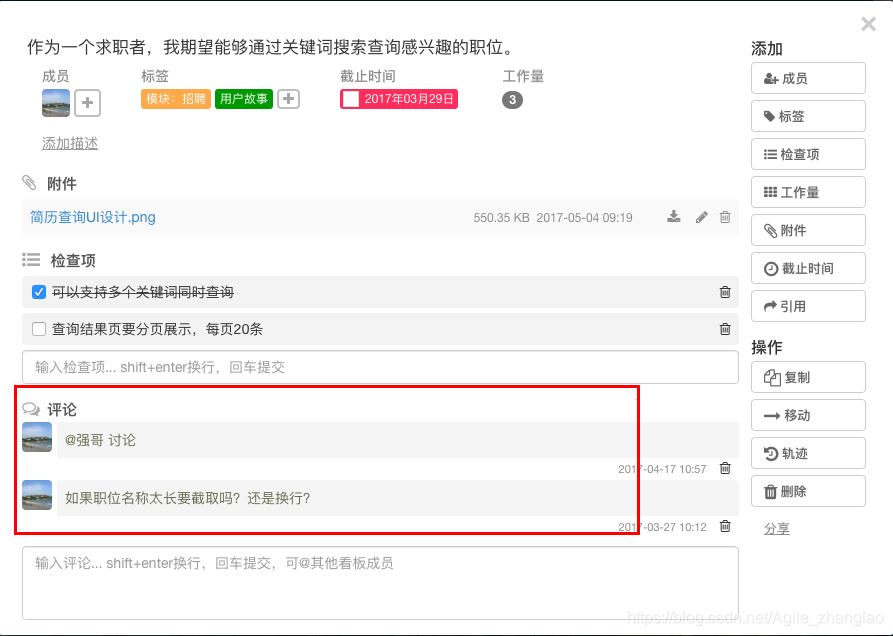This screenshot has height=636, width=893.
Task: Download the 简历查询UI设计.png attachment
Action: point(674,217)
